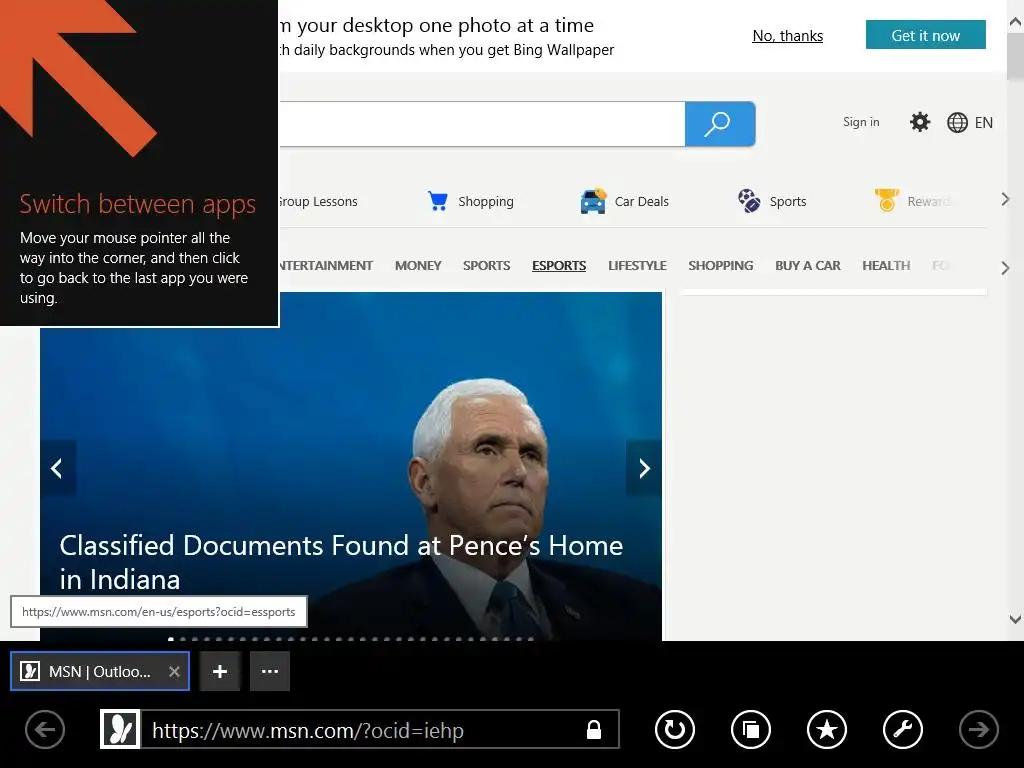1024x768 pixels.
Task: Open the HEALTH category
Action: click(886, 266)
